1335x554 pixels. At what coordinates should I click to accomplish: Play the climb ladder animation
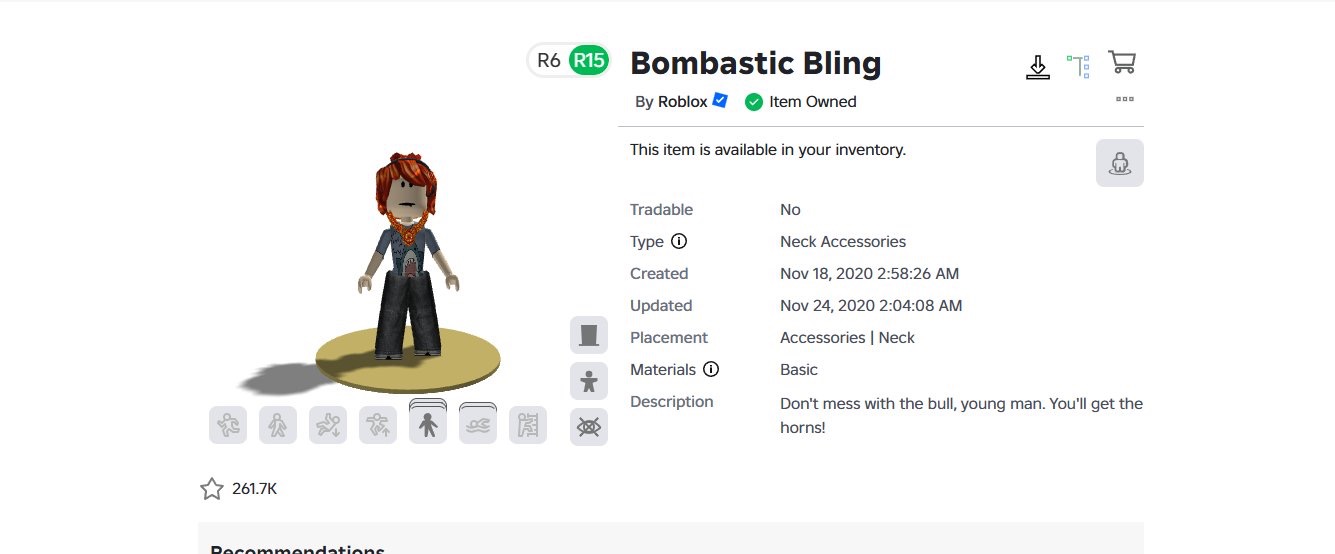coord(528,425)
